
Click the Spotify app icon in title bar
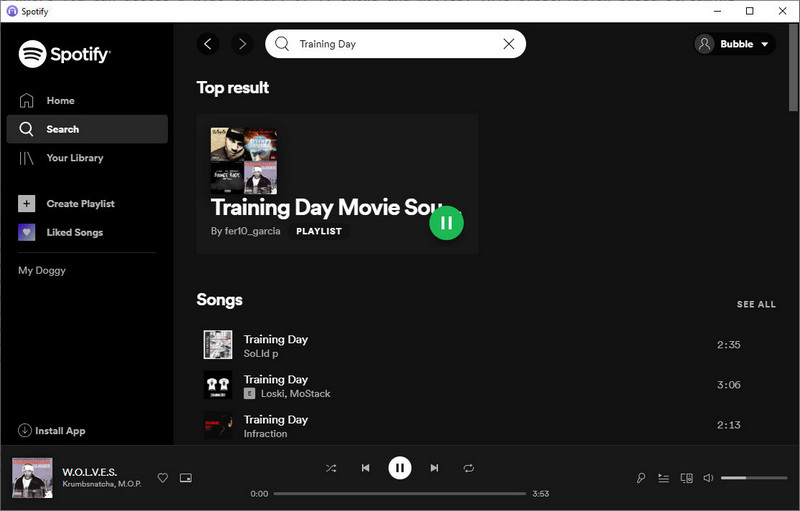[x=12, y=11]
